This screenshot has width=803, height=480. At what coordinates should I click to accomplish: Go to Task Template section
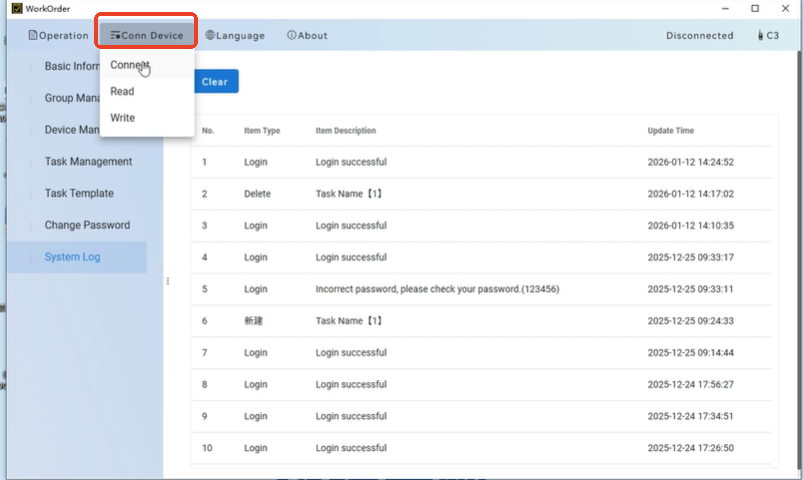point(79,194)
